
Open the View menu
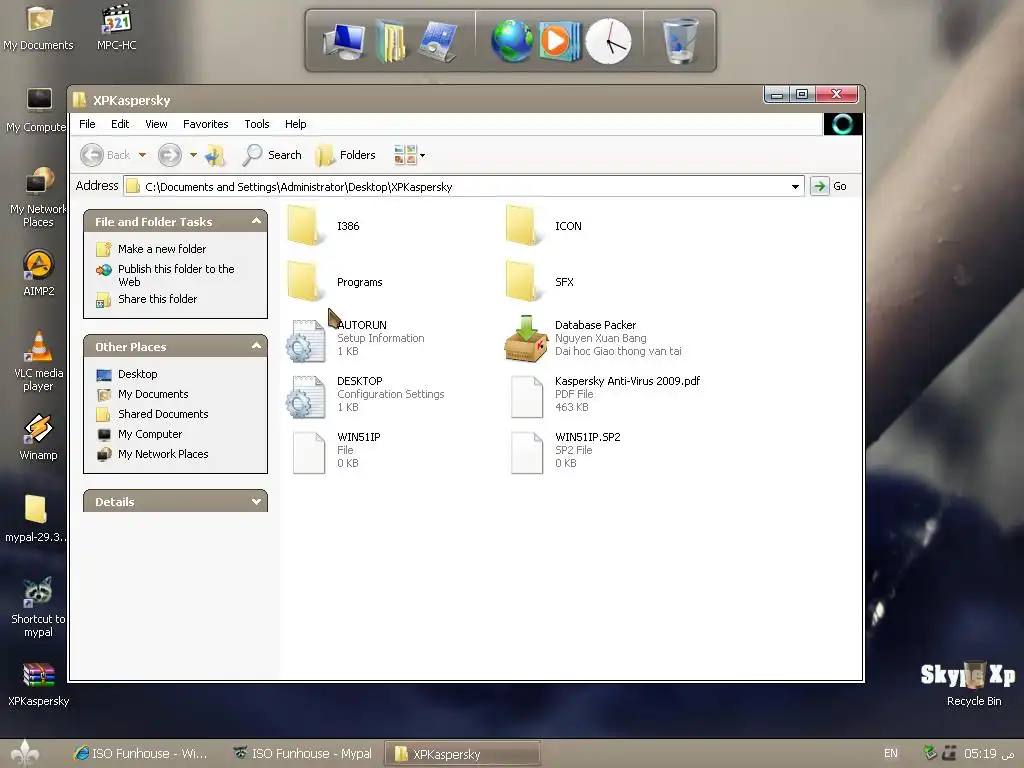(x=156, y=124)
